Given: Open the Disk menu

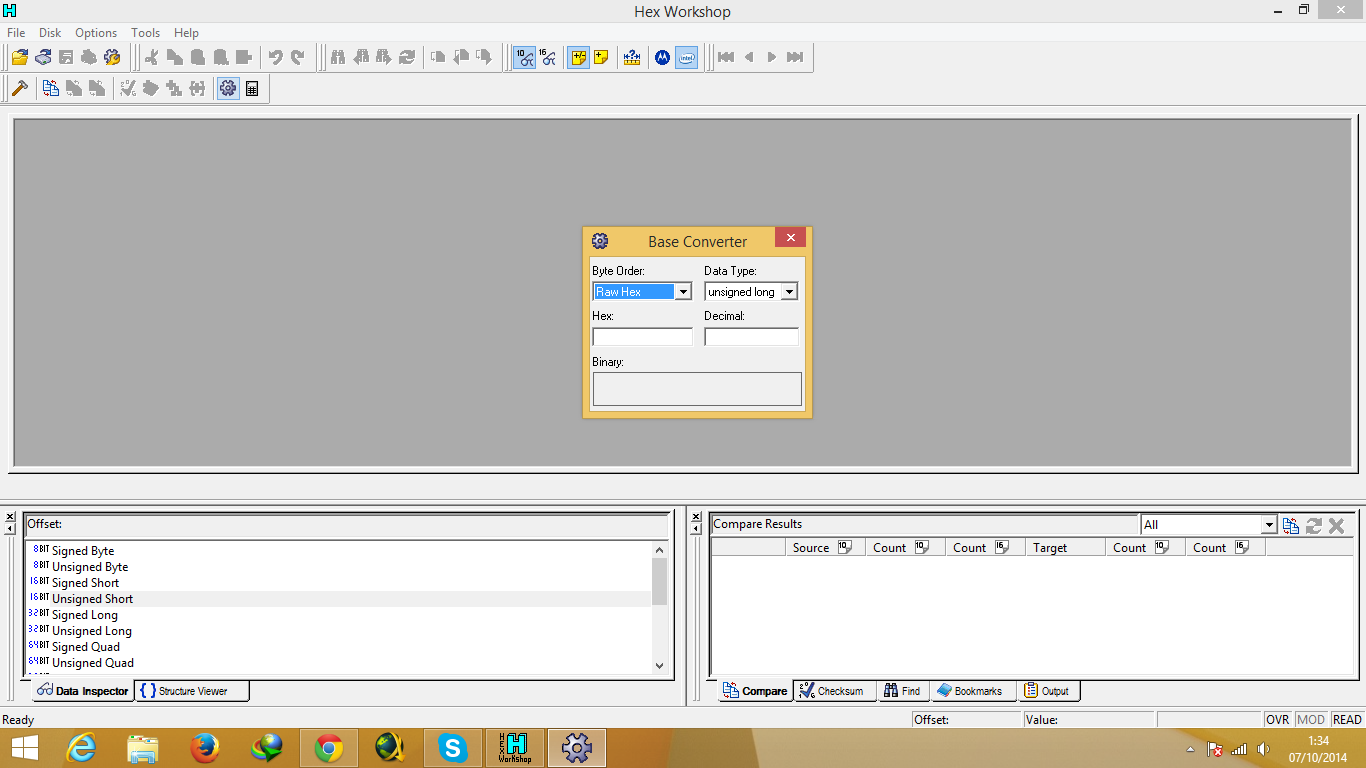Looking at the screenshot, I should point(50,33).
